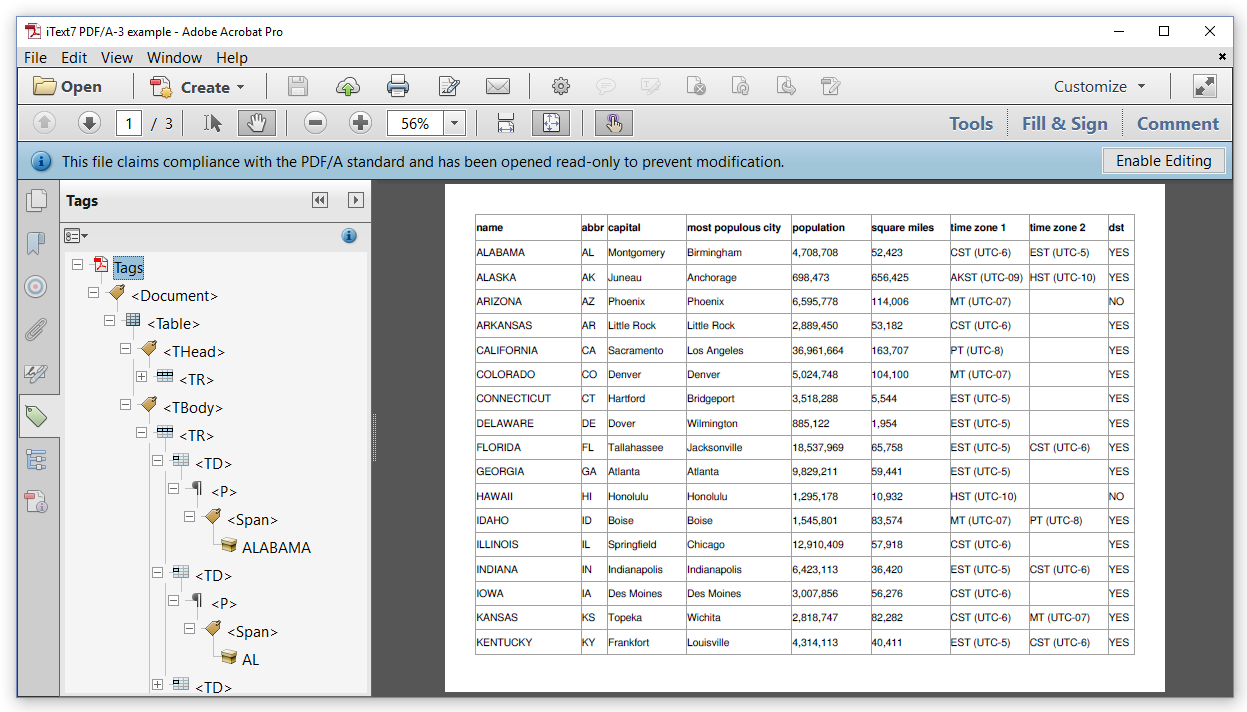This screenshot has height=712, width=1247.
Task: Open the Tools pane
Action: coord(971,124)
